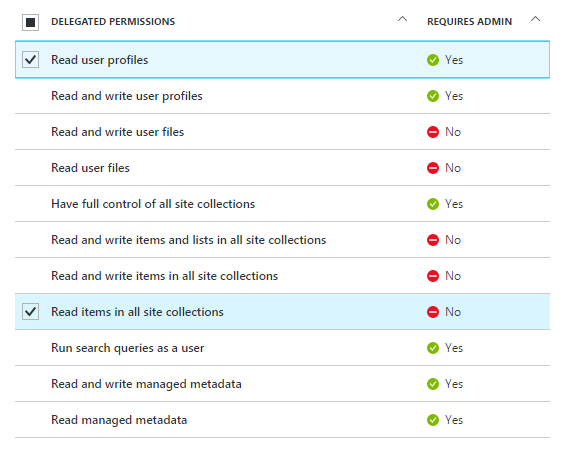Select Read and write items in all site collections

282,276
